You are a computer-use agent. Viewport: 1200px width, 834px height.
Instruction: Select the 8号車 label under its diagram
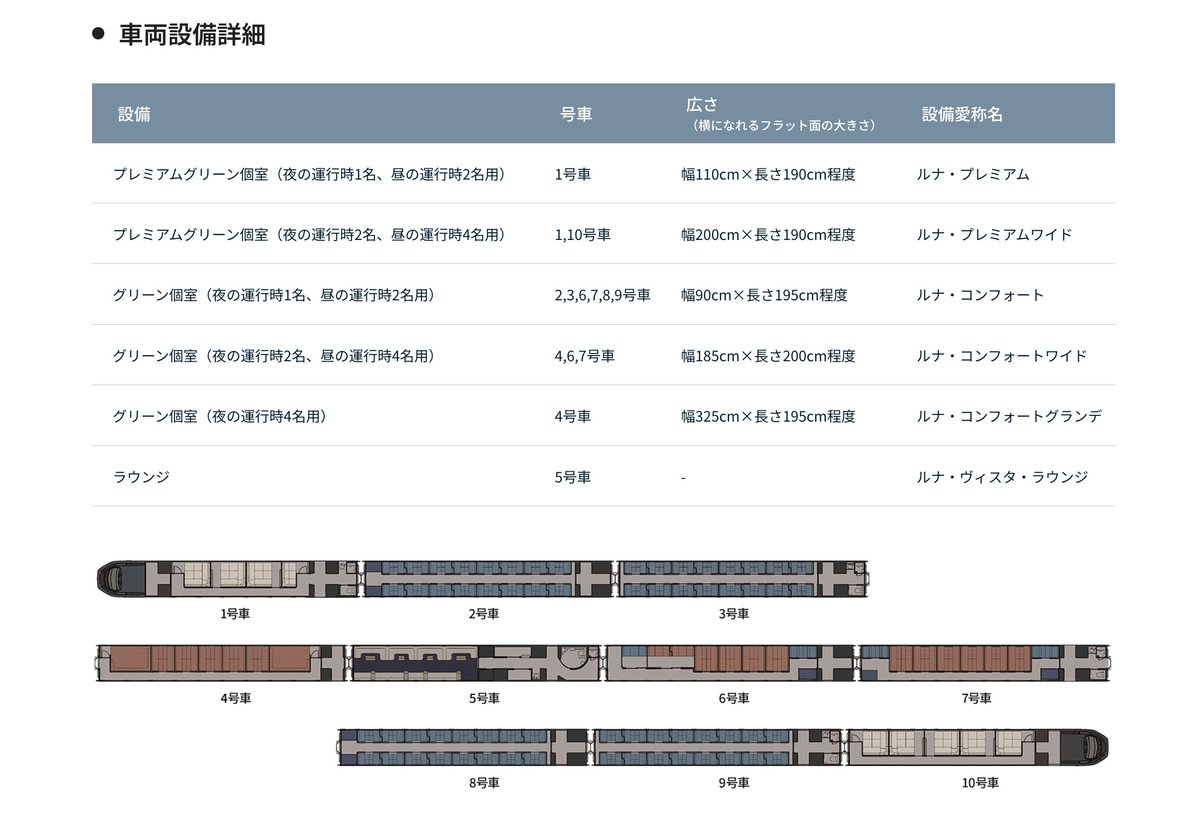tap(484, 783)
